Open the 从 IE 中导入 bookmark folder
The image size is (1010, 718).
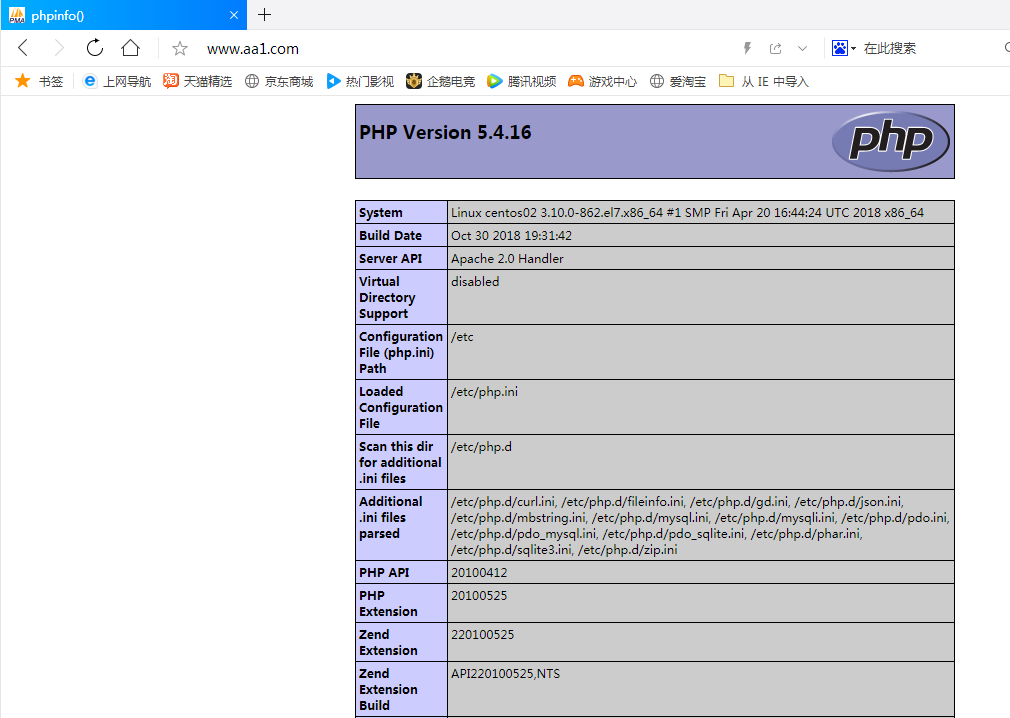tap(763, 81)
